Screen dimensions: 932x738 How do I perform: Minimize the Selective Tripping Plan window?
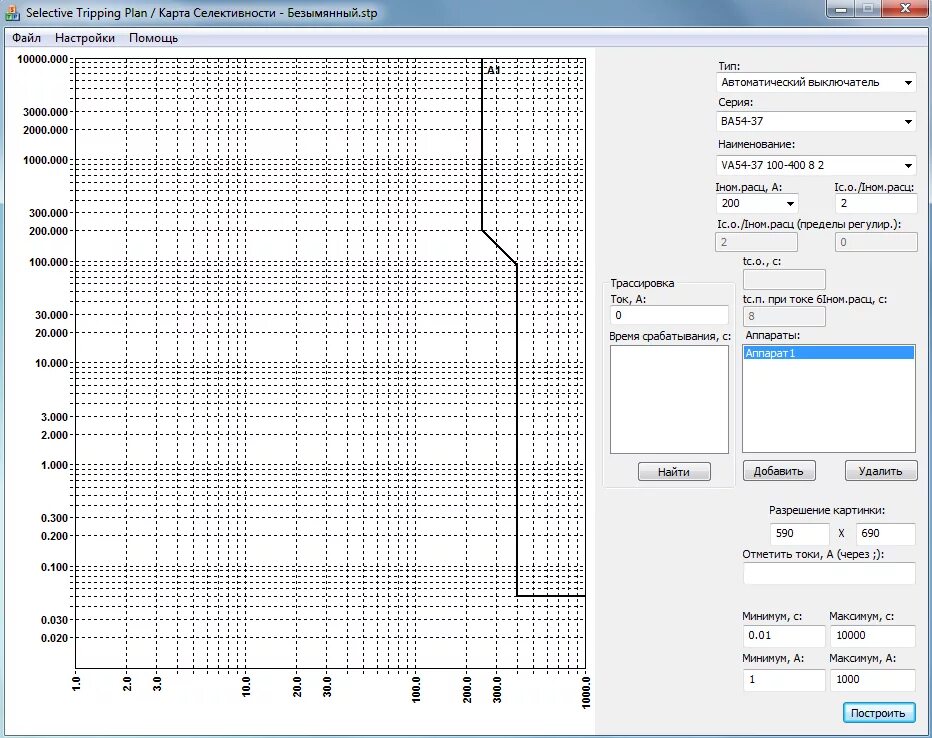840,9
